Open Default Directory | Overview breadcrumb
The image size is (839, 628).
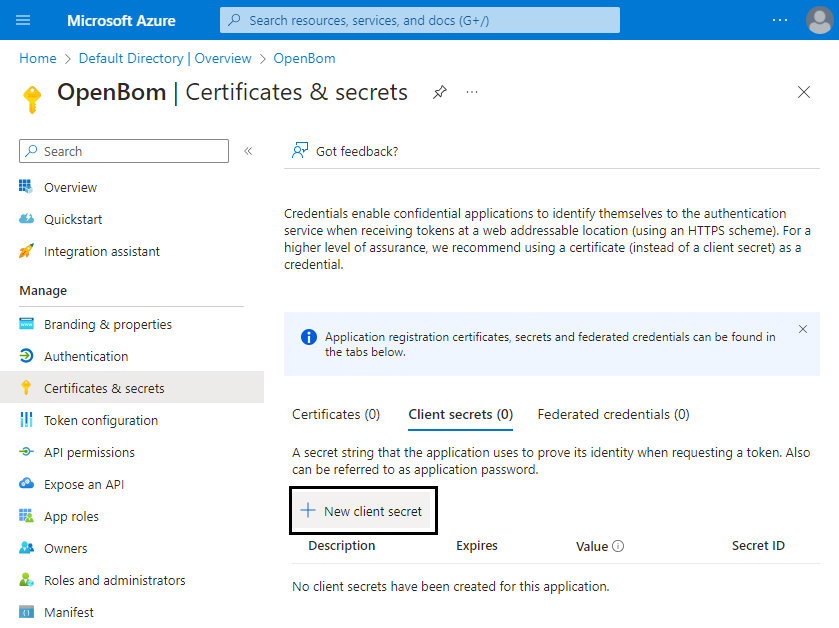(x=165, y=58)
